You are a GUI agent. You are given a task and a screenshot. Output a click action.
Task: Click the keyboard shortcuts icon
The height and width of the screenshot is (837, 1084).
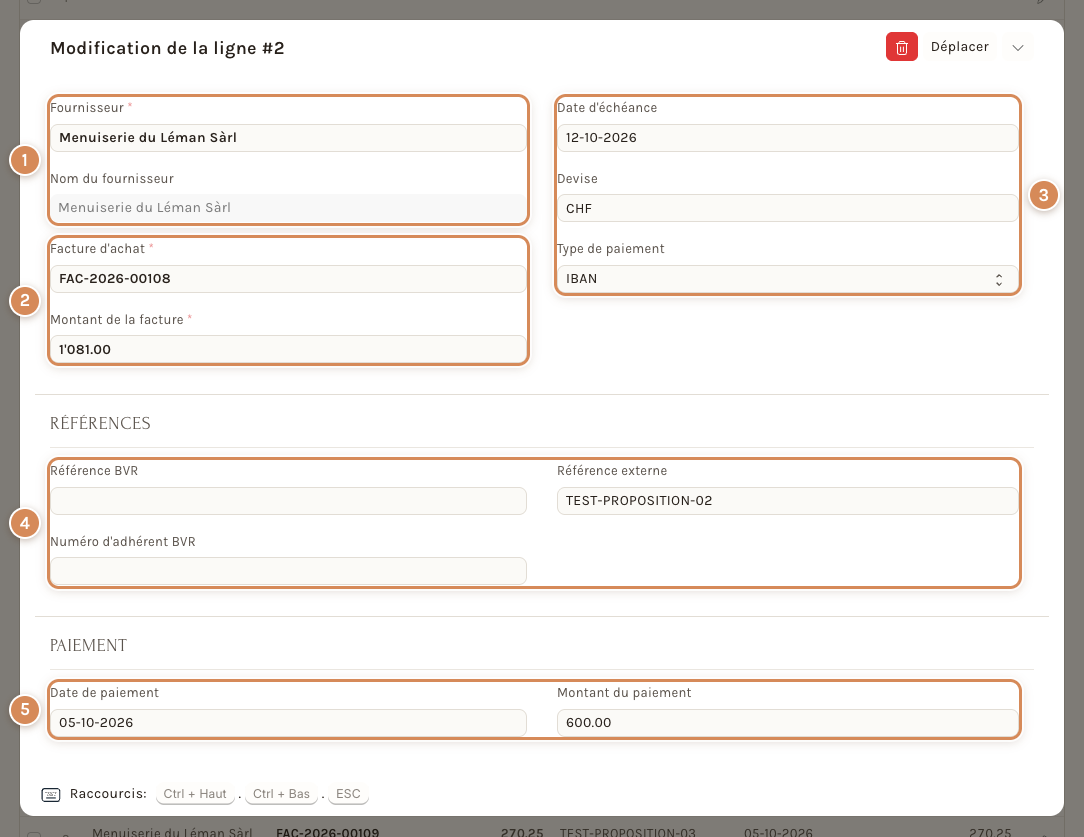click(x=51, y=794)
